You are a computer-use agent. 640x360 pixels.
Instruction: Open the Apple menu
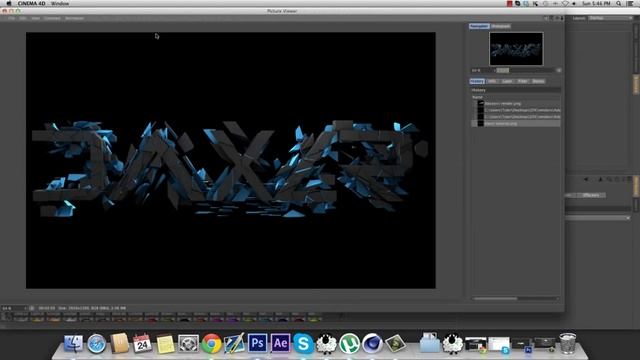click(x=9, y=3)
